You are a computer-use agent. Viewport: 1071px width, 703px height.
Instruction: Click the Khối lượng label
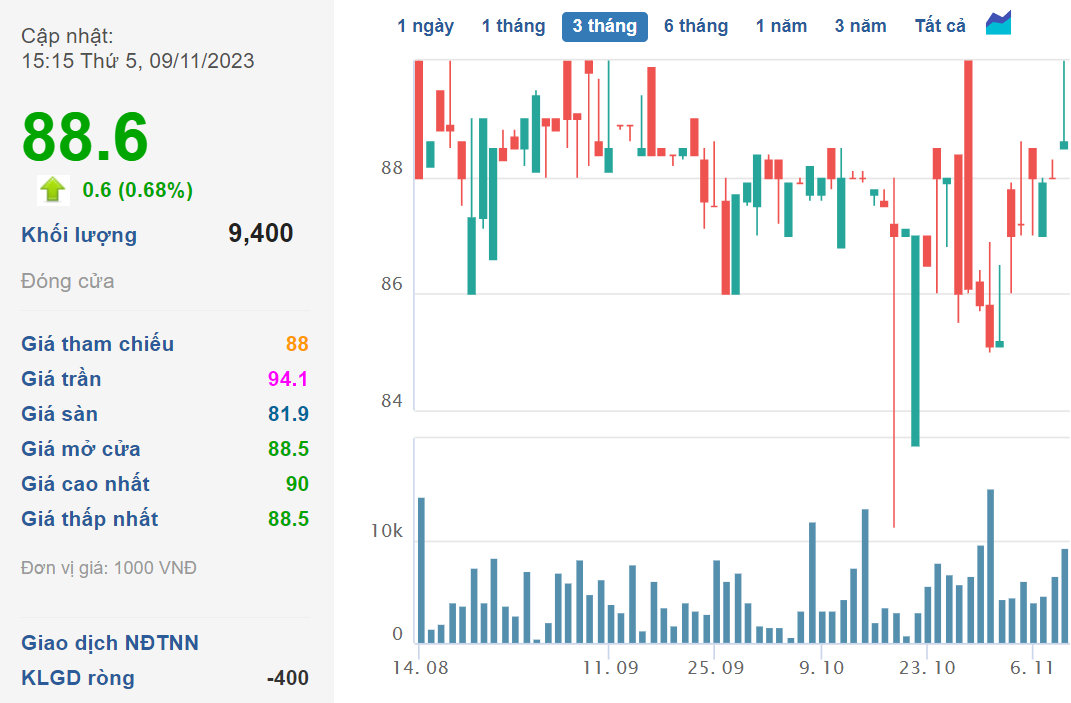point(79,235)
